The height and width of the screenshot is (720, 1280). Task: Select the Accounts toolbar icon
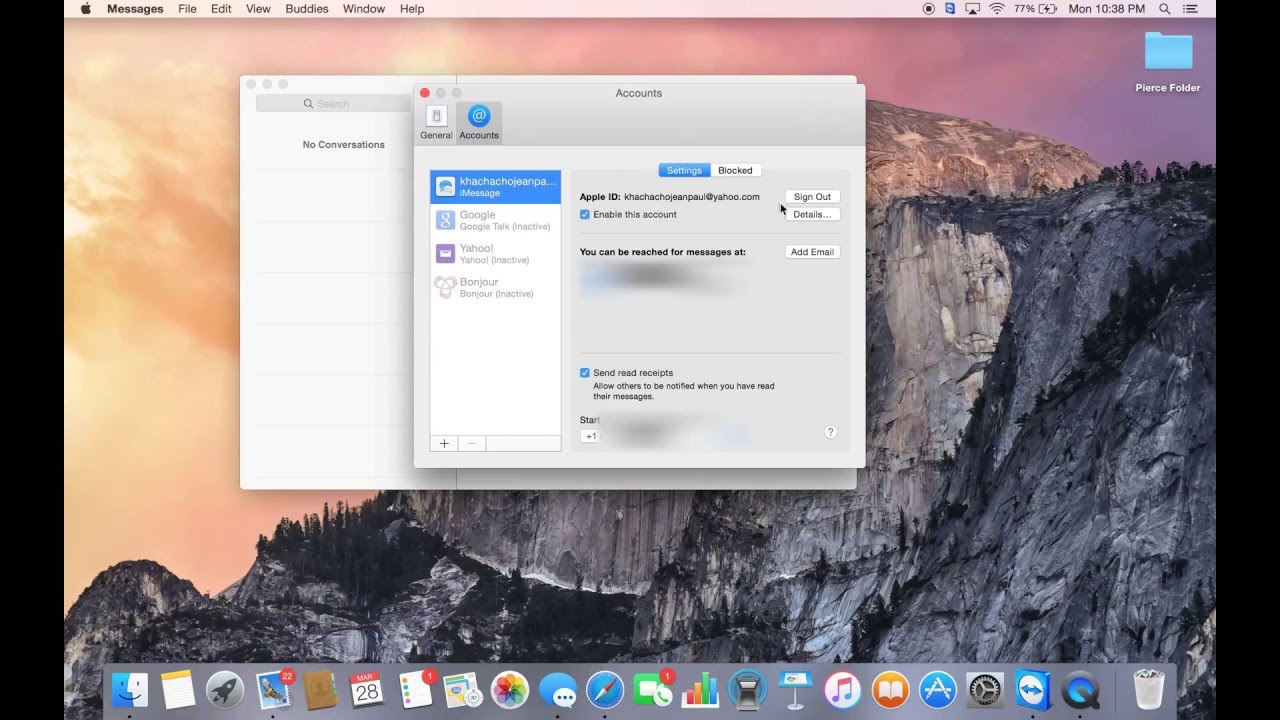479,122
